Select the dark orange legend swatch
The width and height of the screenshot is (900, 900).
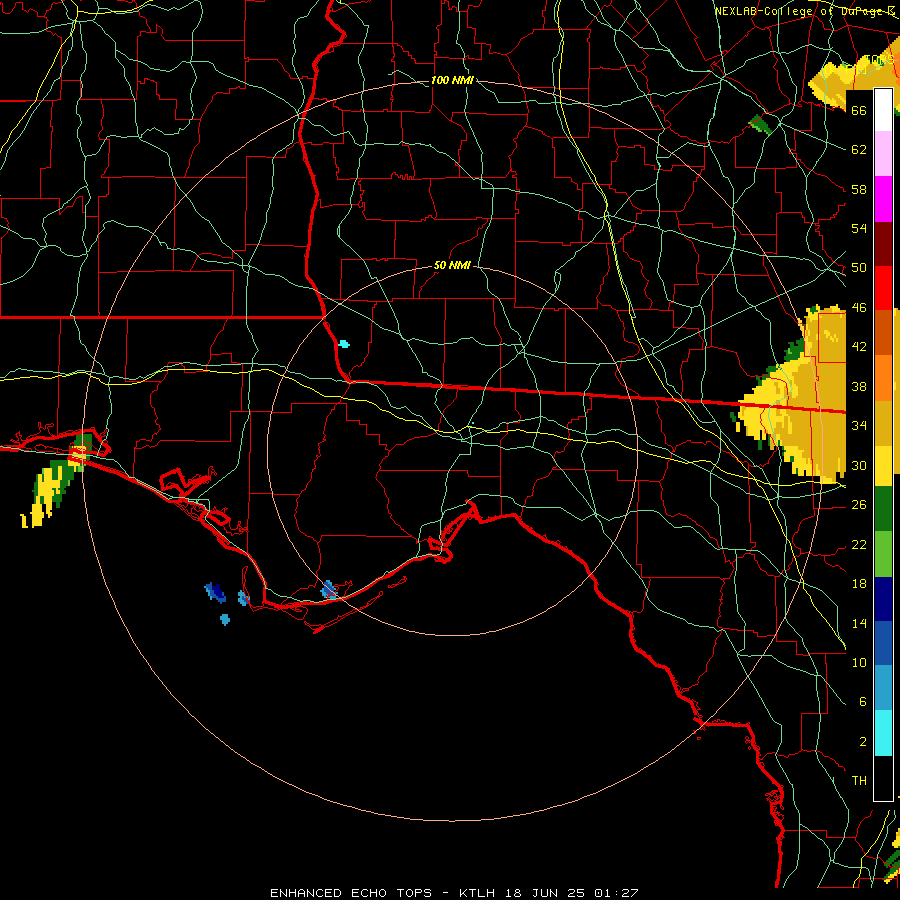(x=883, y=333)
